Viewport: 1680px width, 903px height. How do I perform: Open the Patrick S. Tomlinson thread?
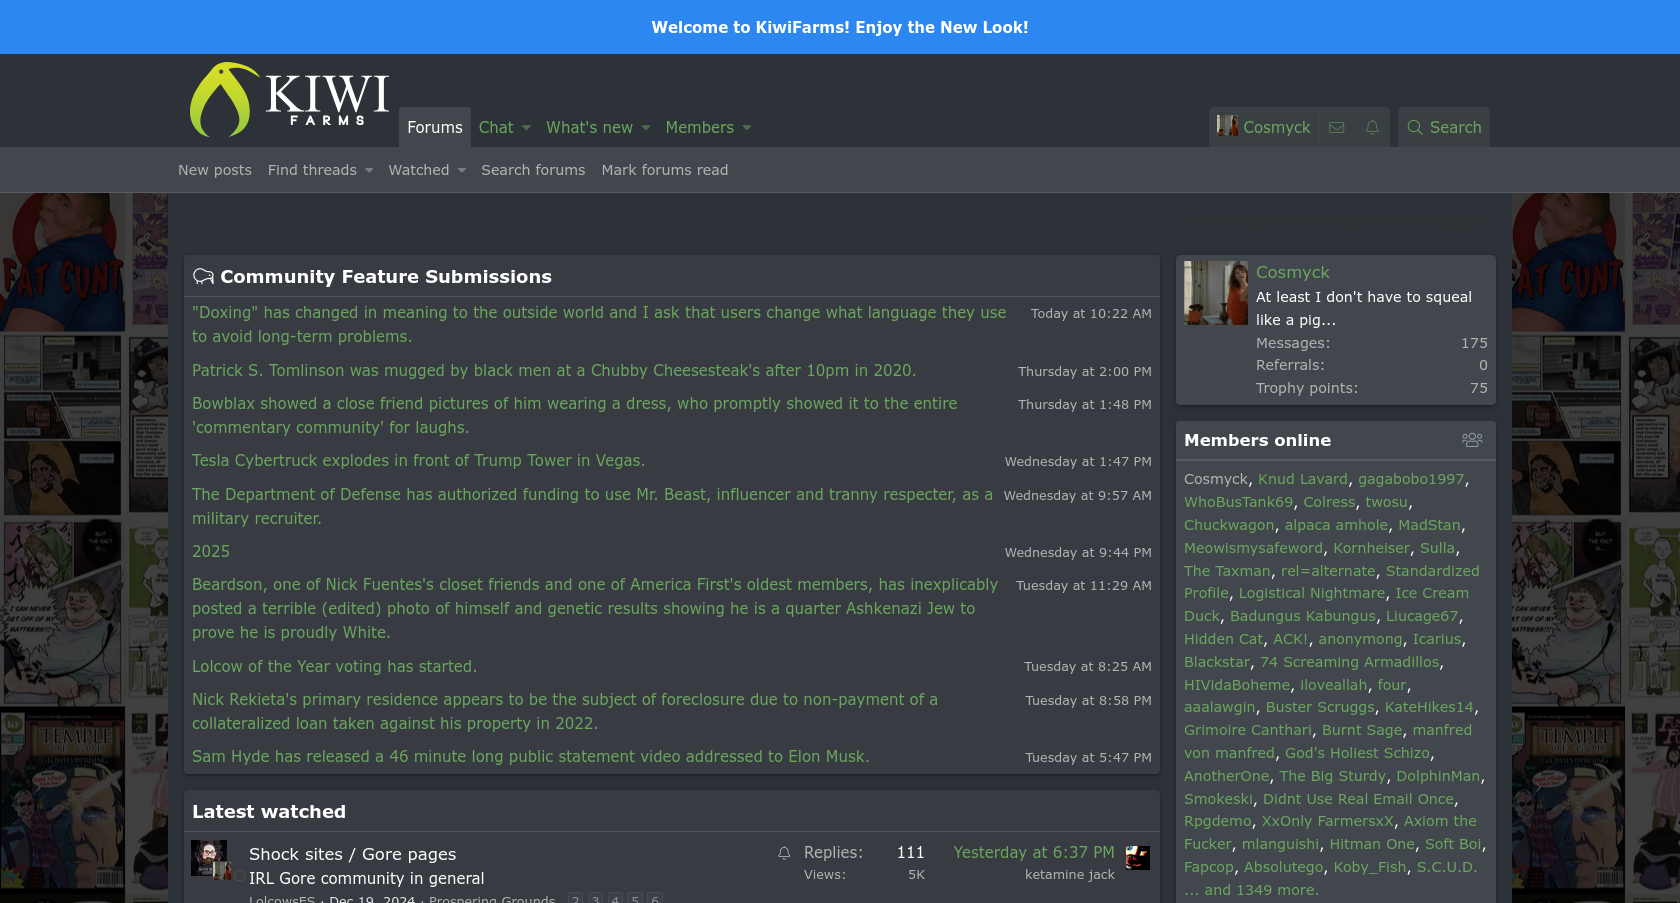point(554,371)
